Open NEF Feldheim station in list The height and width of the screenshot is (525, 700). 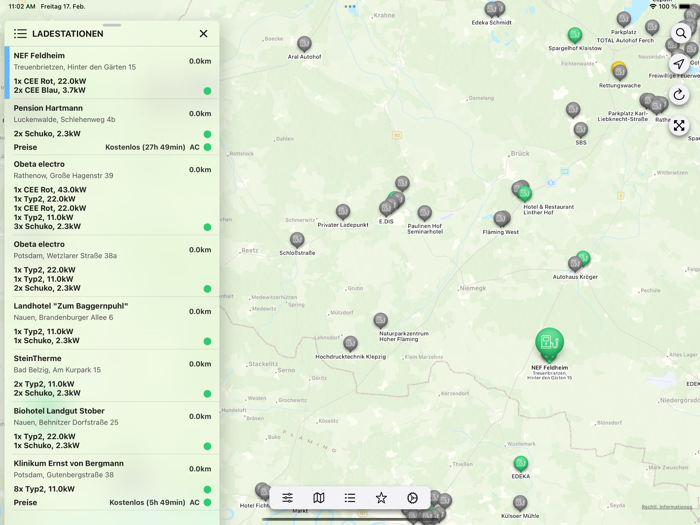(x=112, y=73)
